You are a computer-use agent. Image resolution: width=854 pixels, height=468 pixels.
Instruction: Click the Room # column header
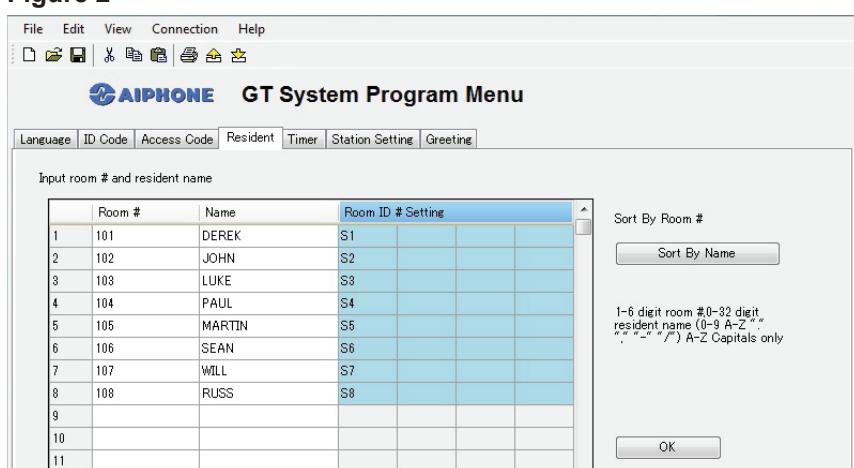click(x=146, y=212)
